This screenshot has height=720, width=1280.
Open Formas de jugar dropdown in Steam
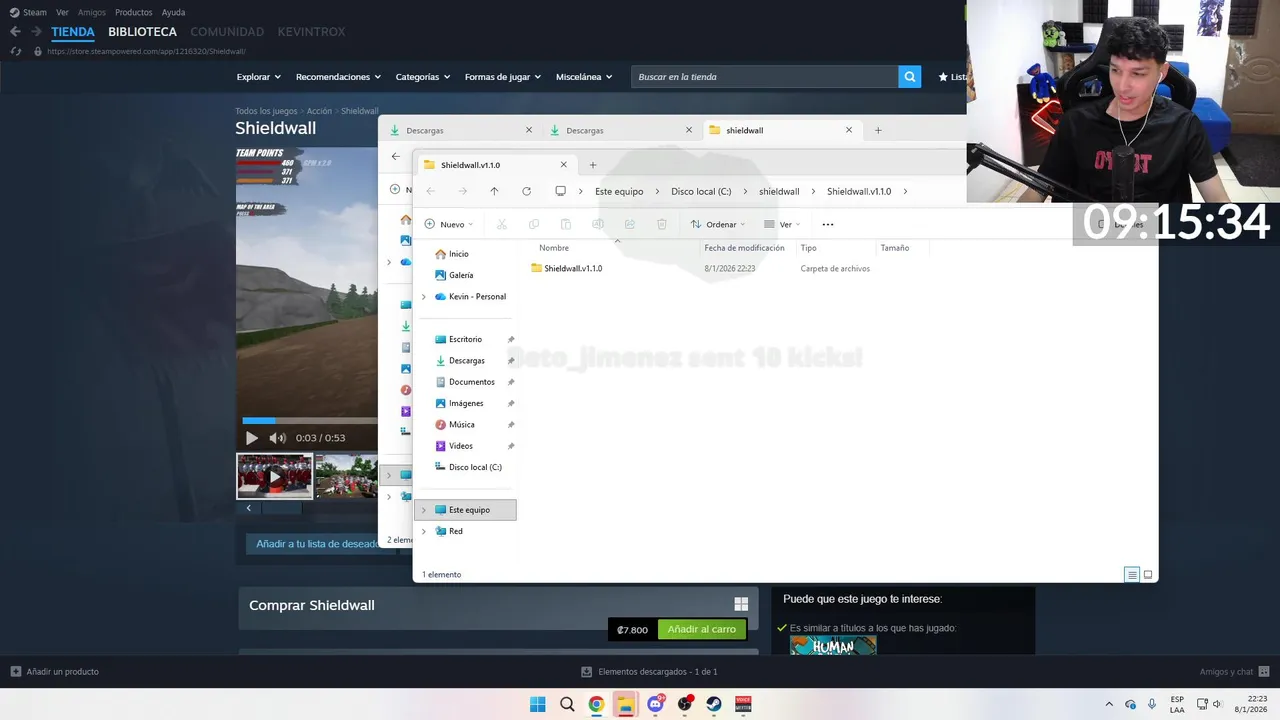503,77
